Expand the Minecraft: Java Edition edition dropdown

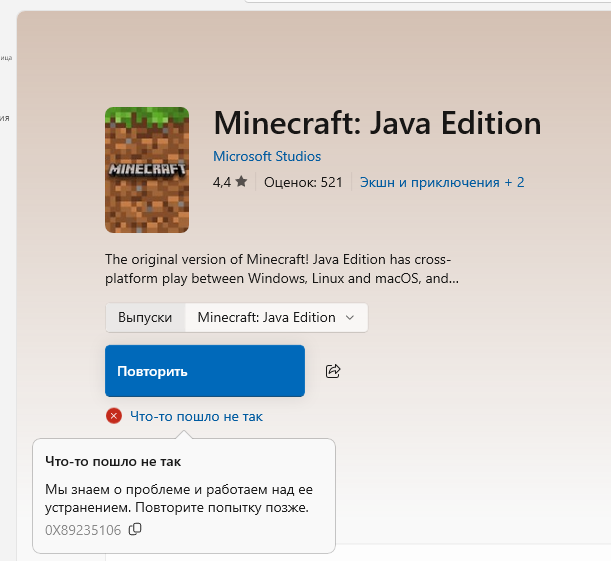276,318
